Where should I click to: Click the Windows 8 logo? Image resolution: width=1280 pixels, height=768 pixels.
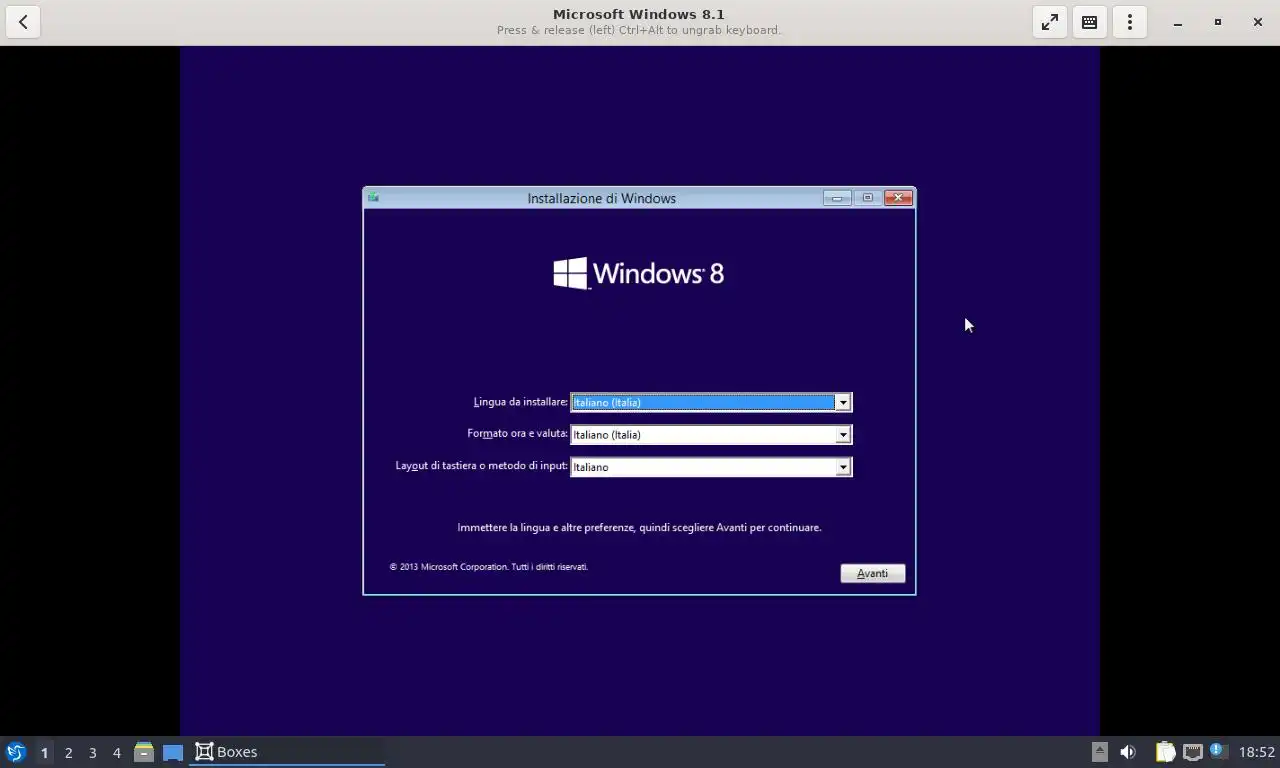pos(639,273)
